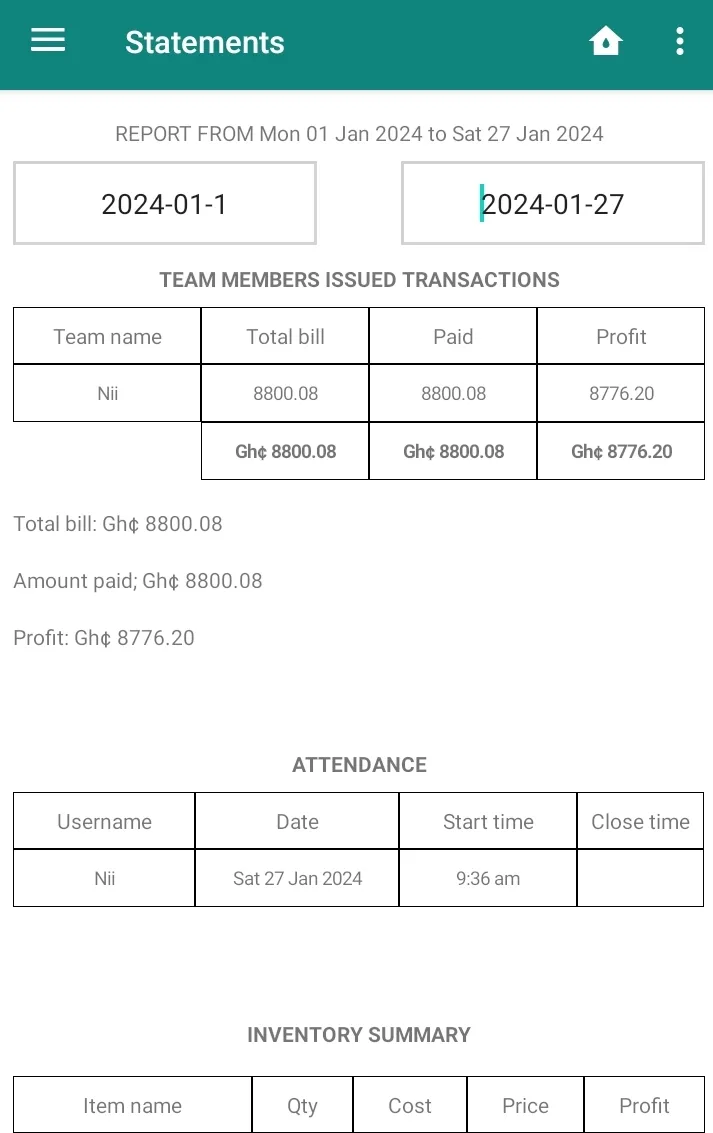
Task: Tap the 9:36 am start time cell
Action: (488, 878)
